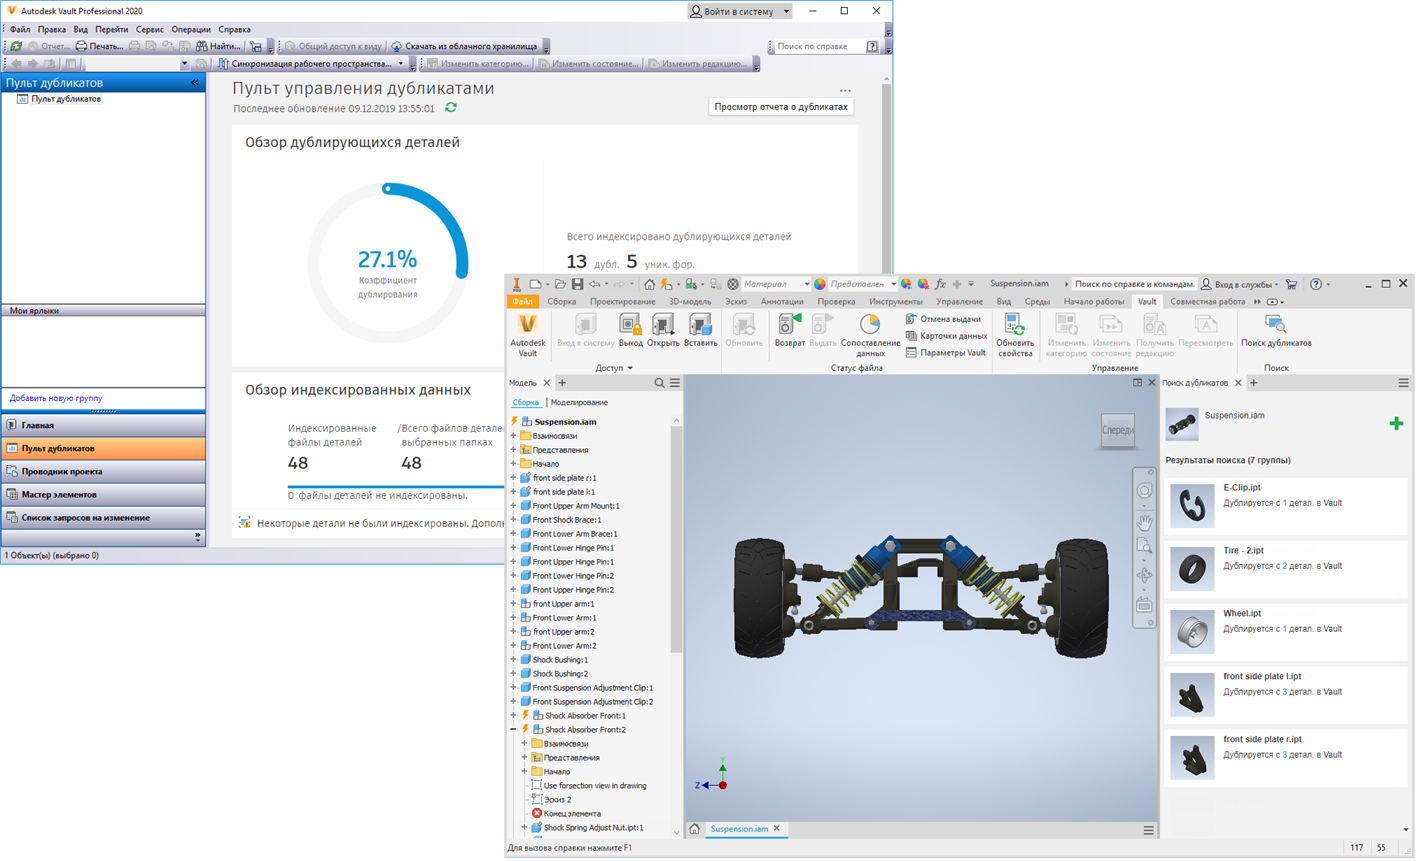Click the Inventor help and command search box
This screenshot has height=861, width=1416.
pos(1134,284)
